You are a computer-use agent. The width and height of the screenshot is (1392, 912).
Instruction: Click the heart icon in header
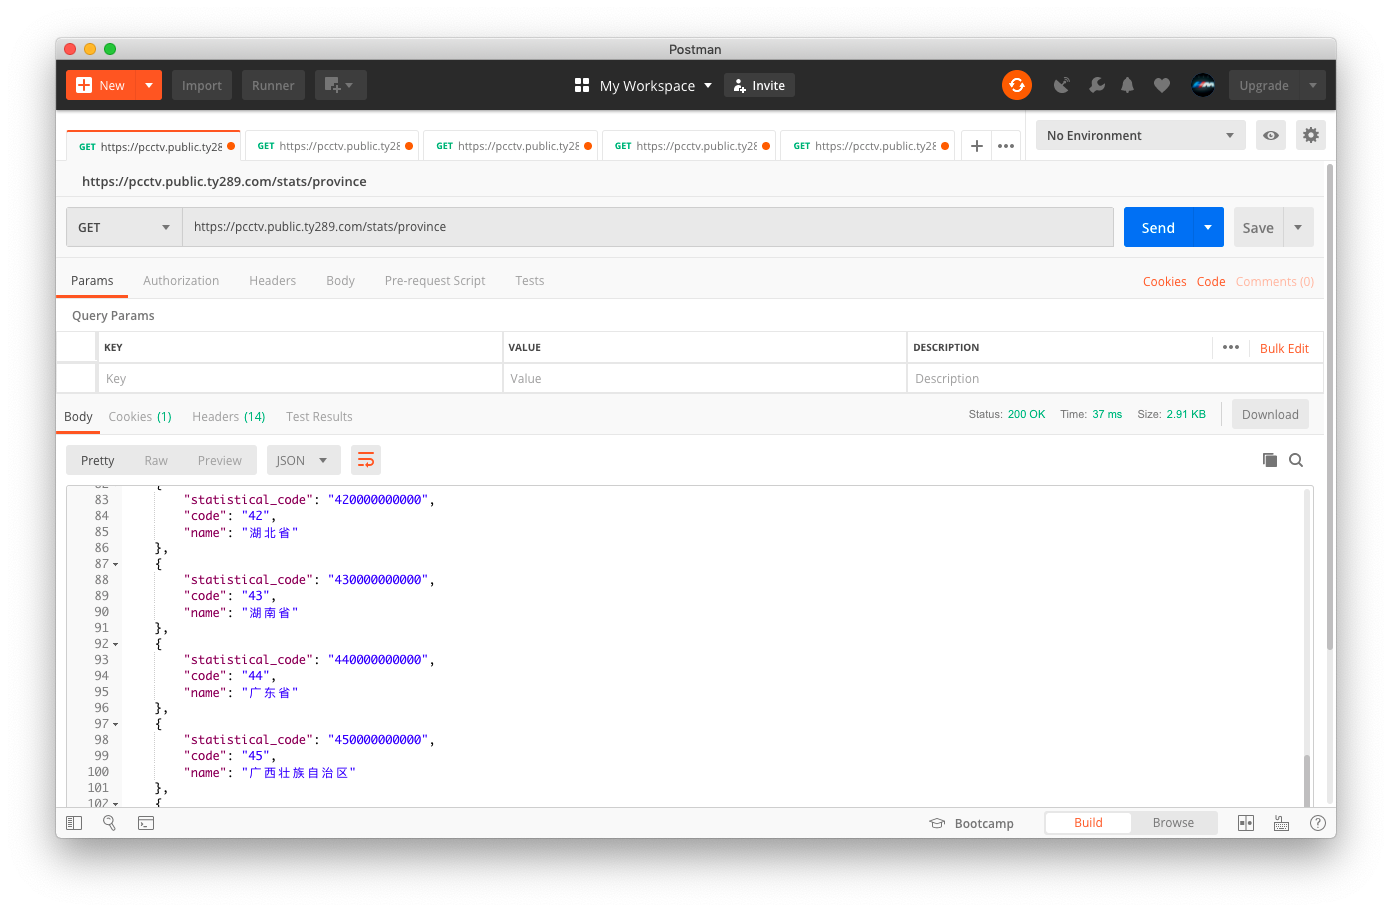pos(1161,85)
